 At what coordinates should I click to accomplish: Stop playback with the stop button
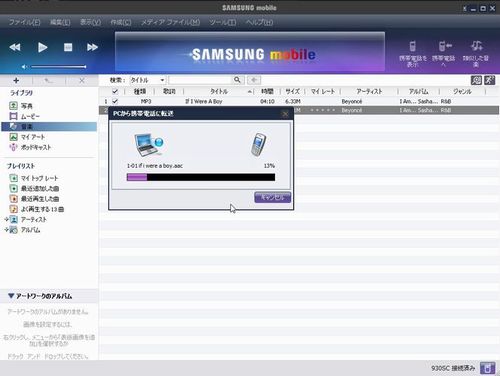(68, 47)
